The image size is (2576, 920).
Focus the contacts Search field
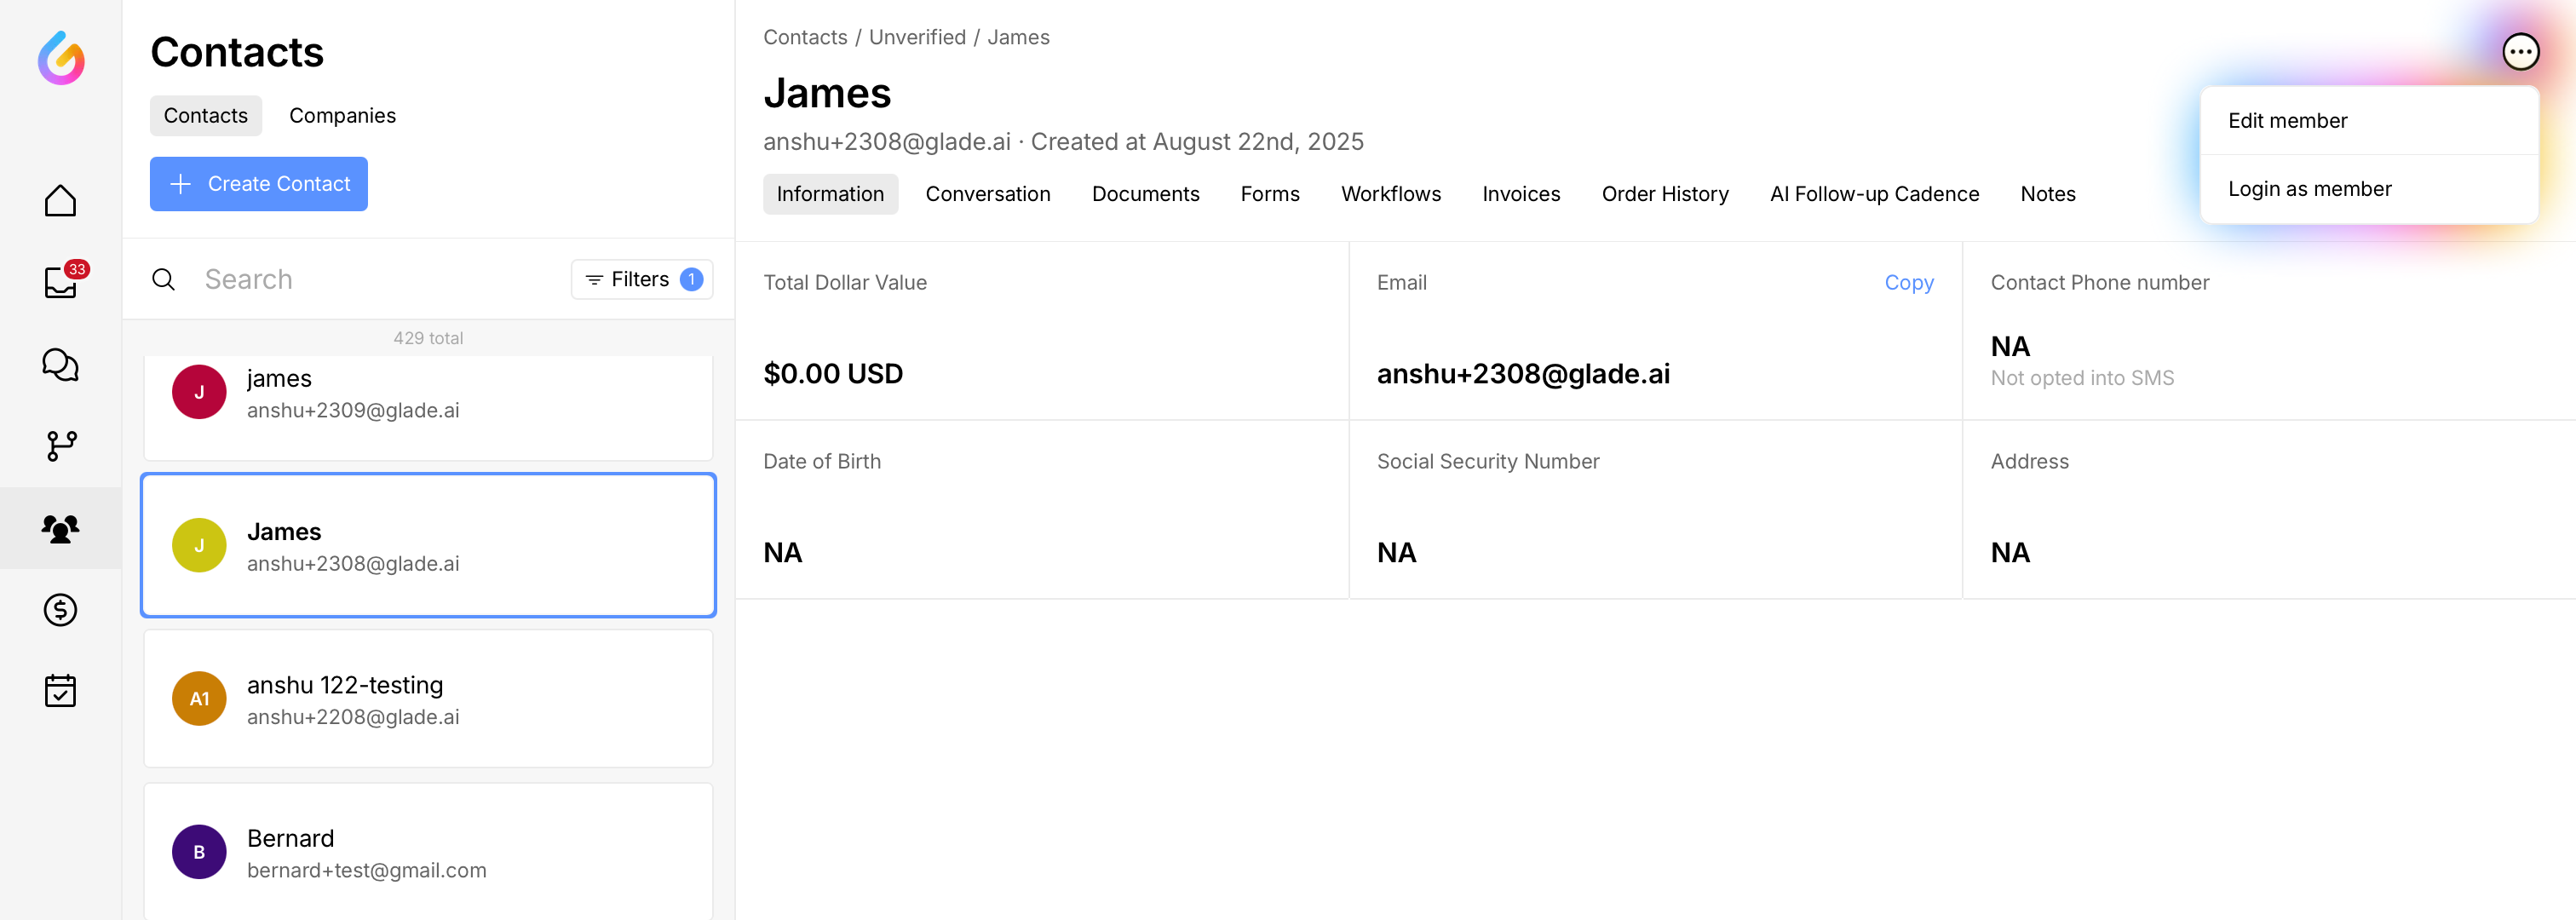coord(380,279)
